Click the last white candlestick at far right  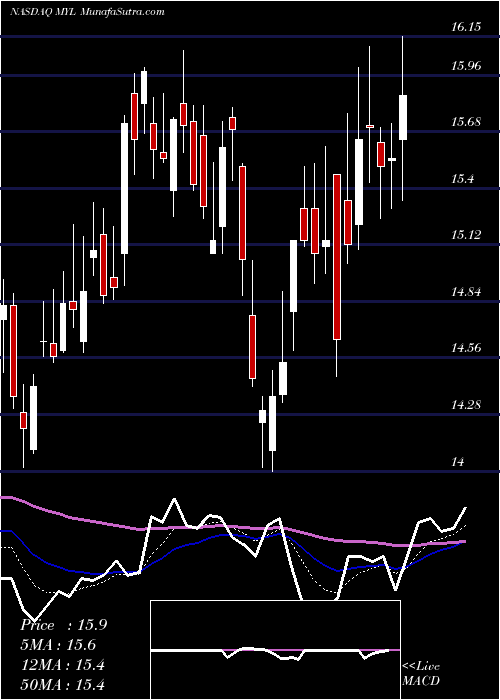403,117
